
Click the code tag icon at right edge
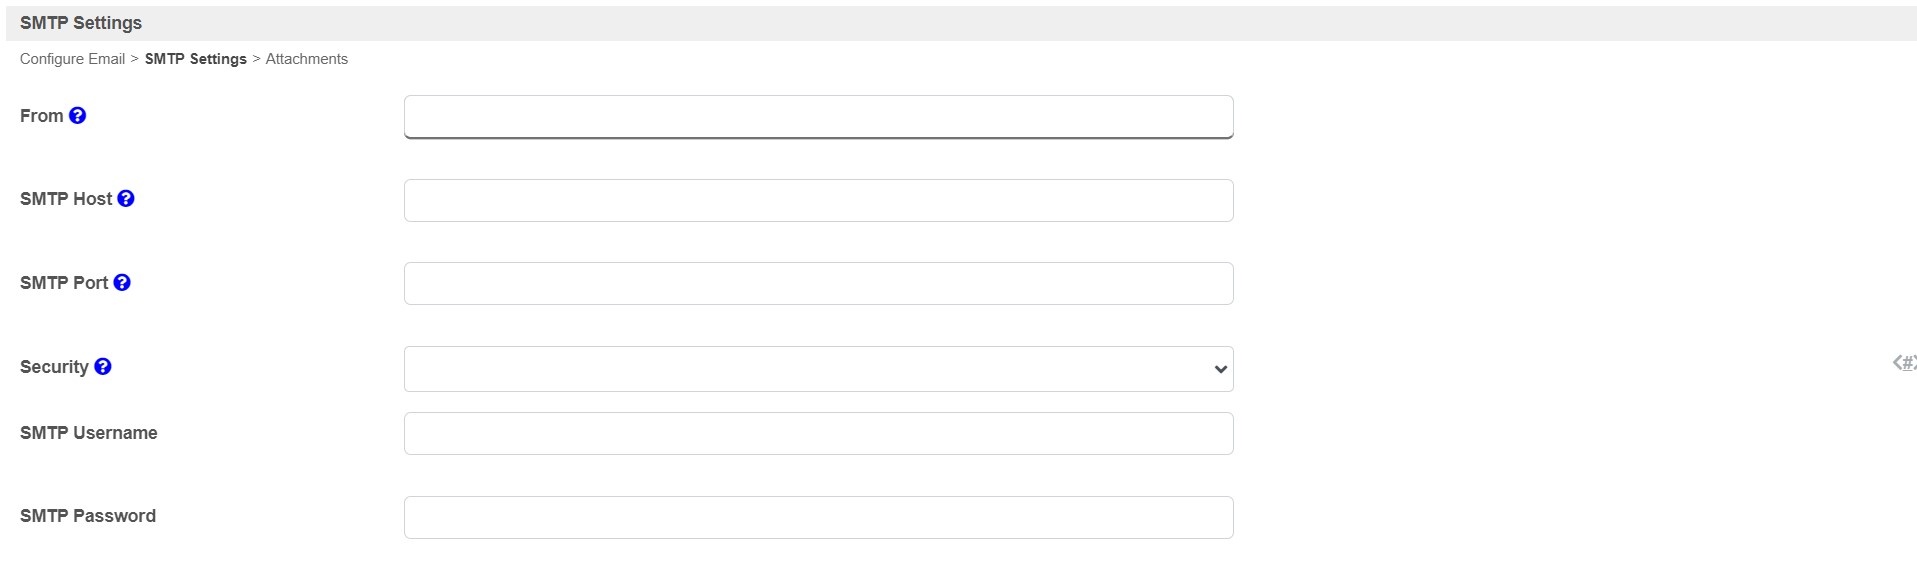(x=1904, y=362)
